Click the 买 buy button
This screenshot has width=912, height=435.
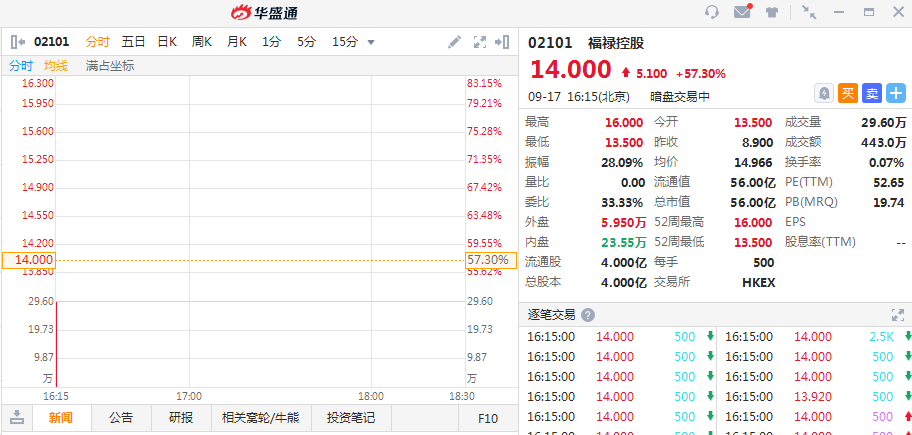click(x=848, y=94)
